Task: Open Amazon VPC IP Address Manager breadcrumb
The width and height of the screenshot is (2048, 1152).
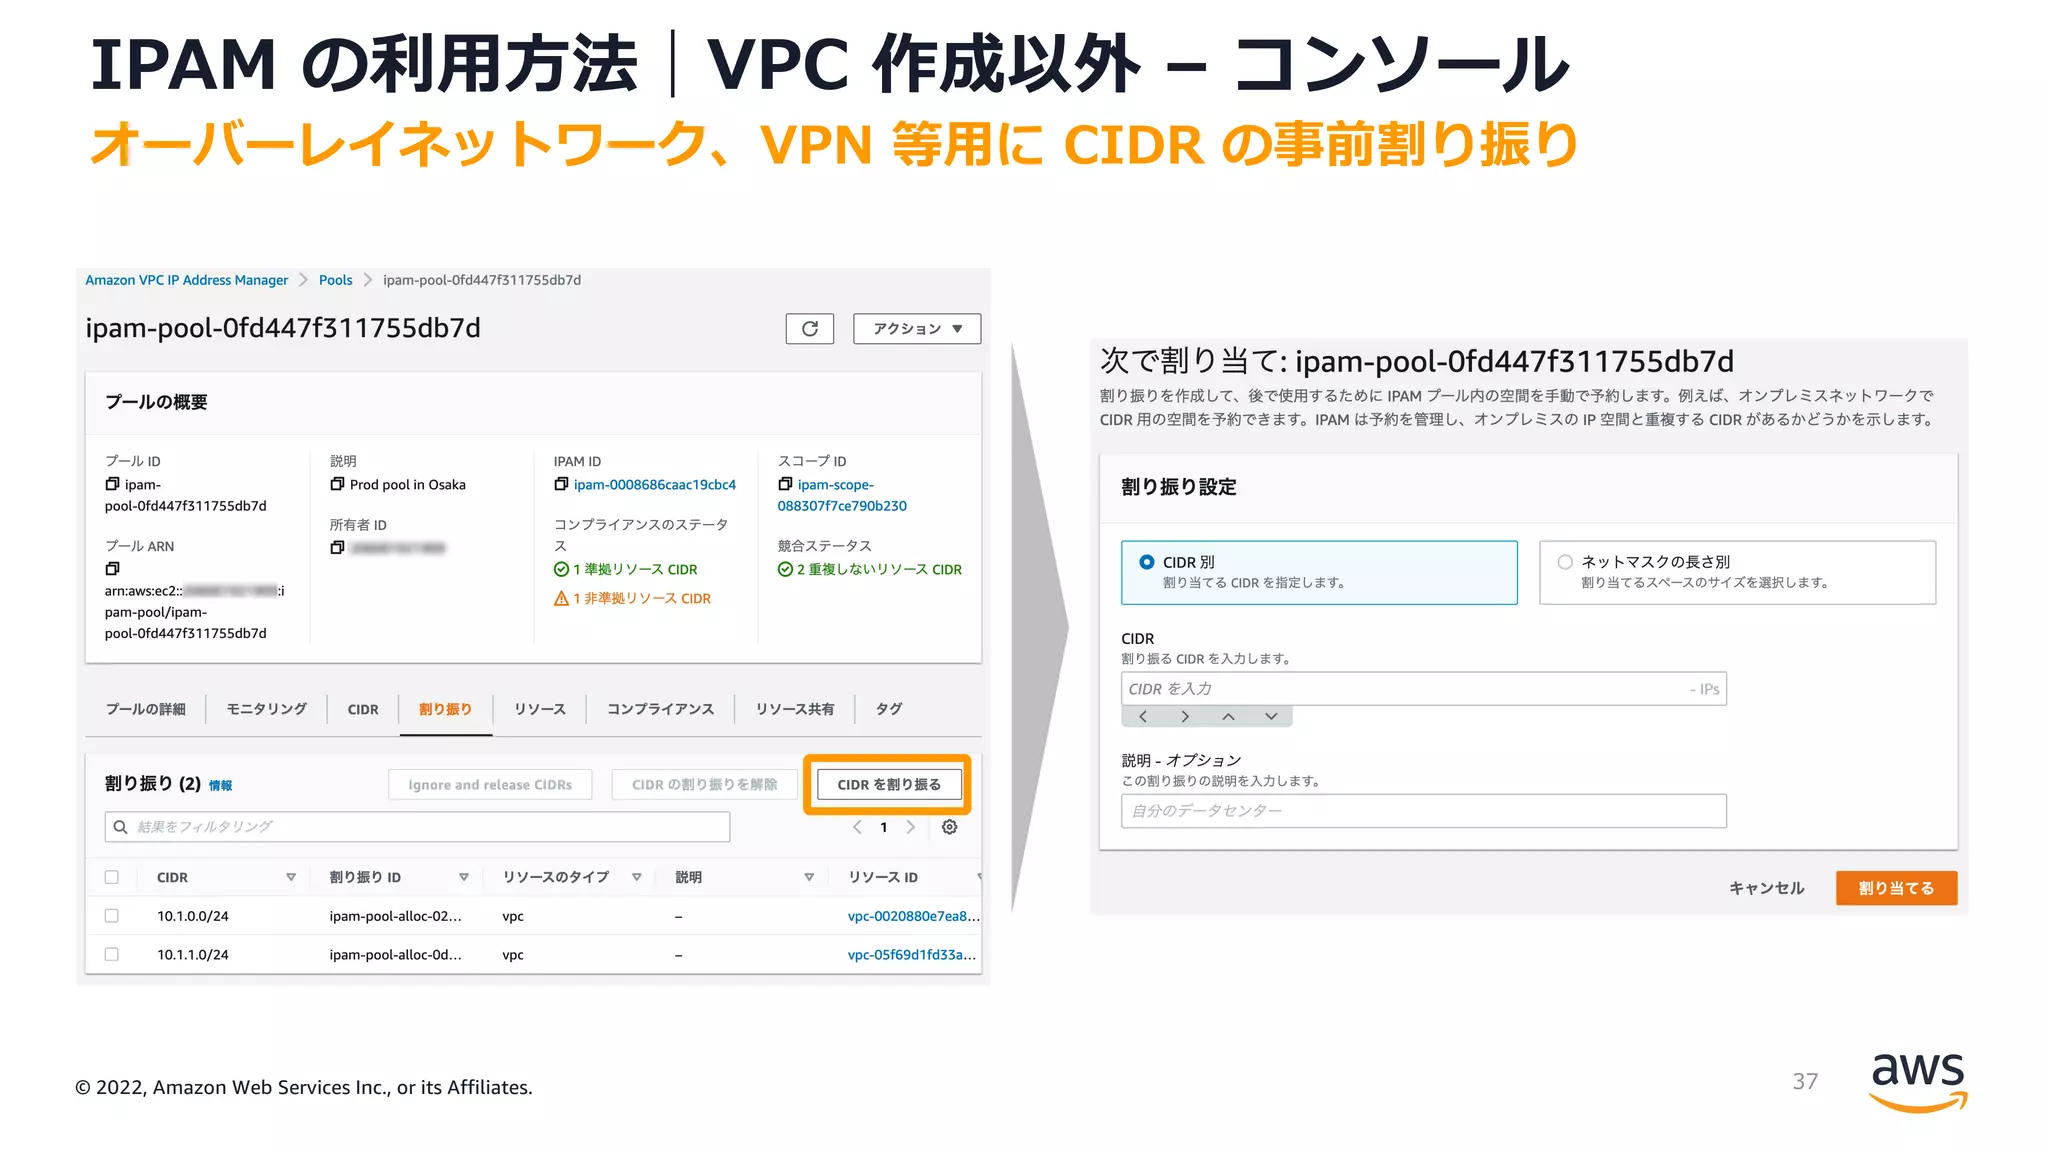Action: pyautogui.click(x=186, y=280)
